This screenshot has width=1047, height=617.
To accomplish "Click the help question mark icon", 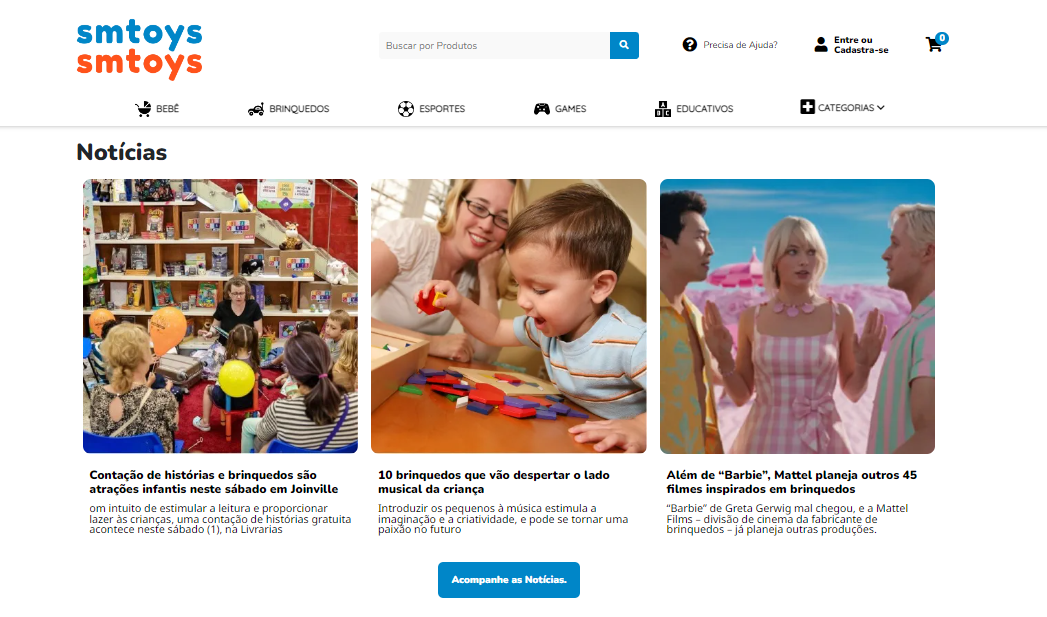I will [690, 45].
